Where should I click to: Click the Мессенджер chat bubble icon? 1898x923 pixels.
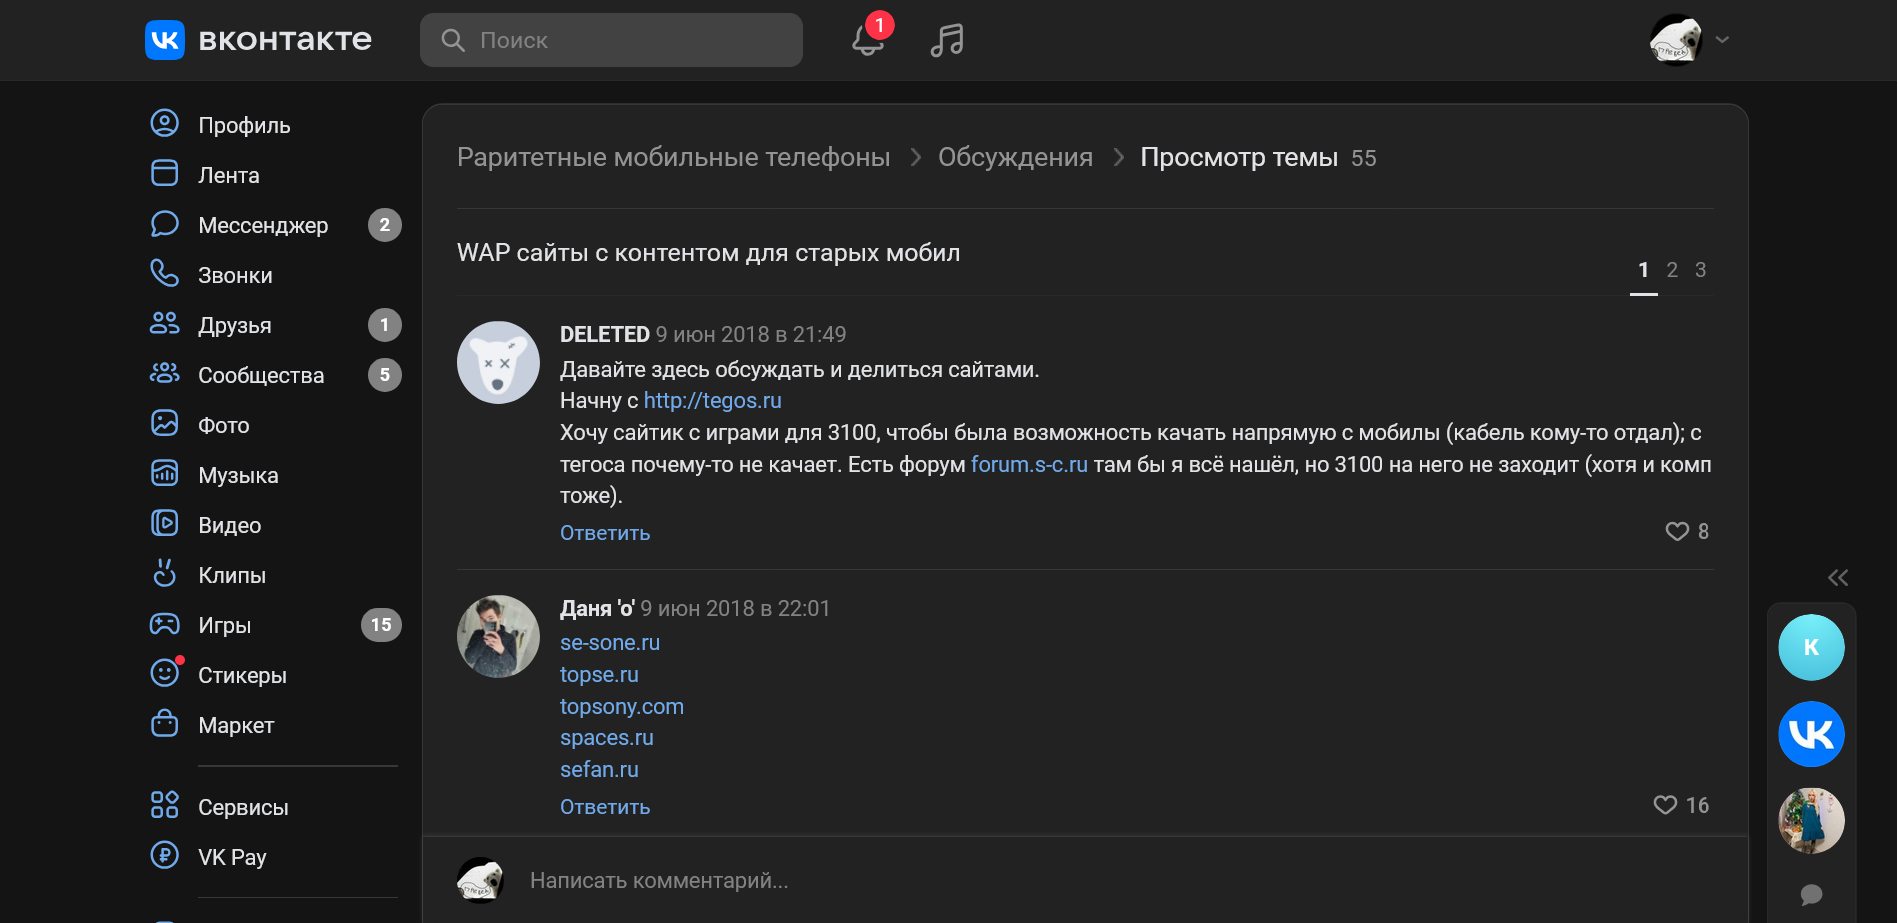point(164,224)
